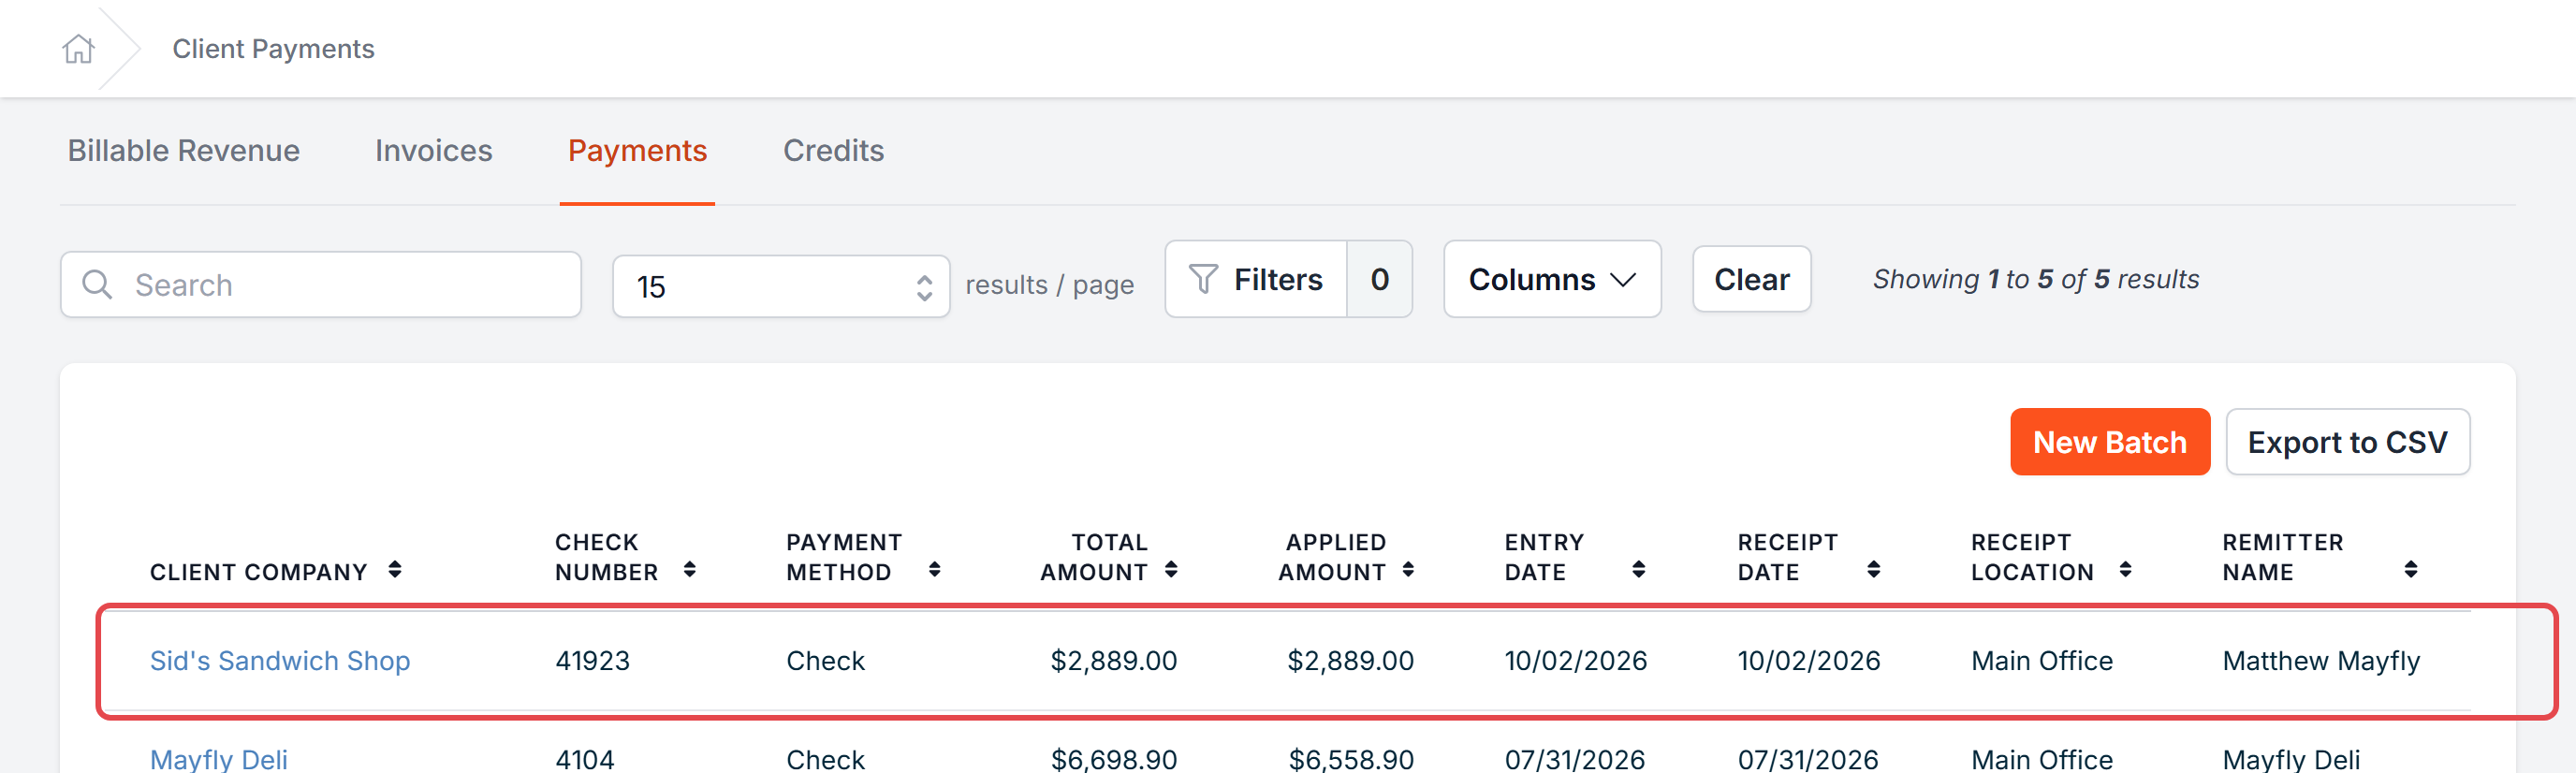Select check number 41923 cell
The height and width of the screenshot is (773, 2576).
coord(593,661)
